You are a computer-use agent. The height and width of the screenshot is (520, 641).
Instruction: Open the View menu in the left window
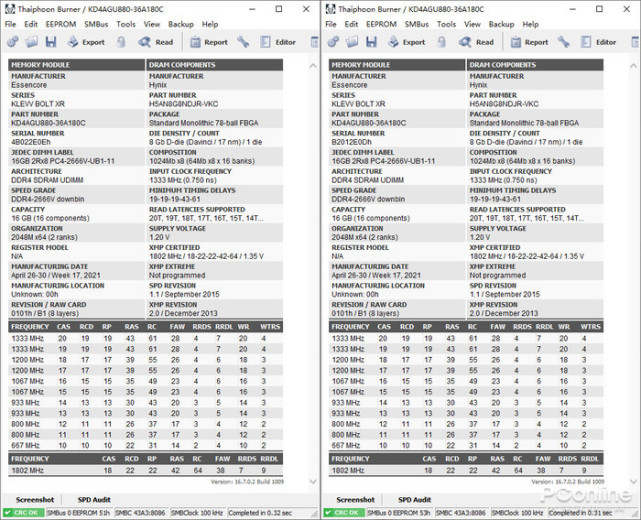152,25
